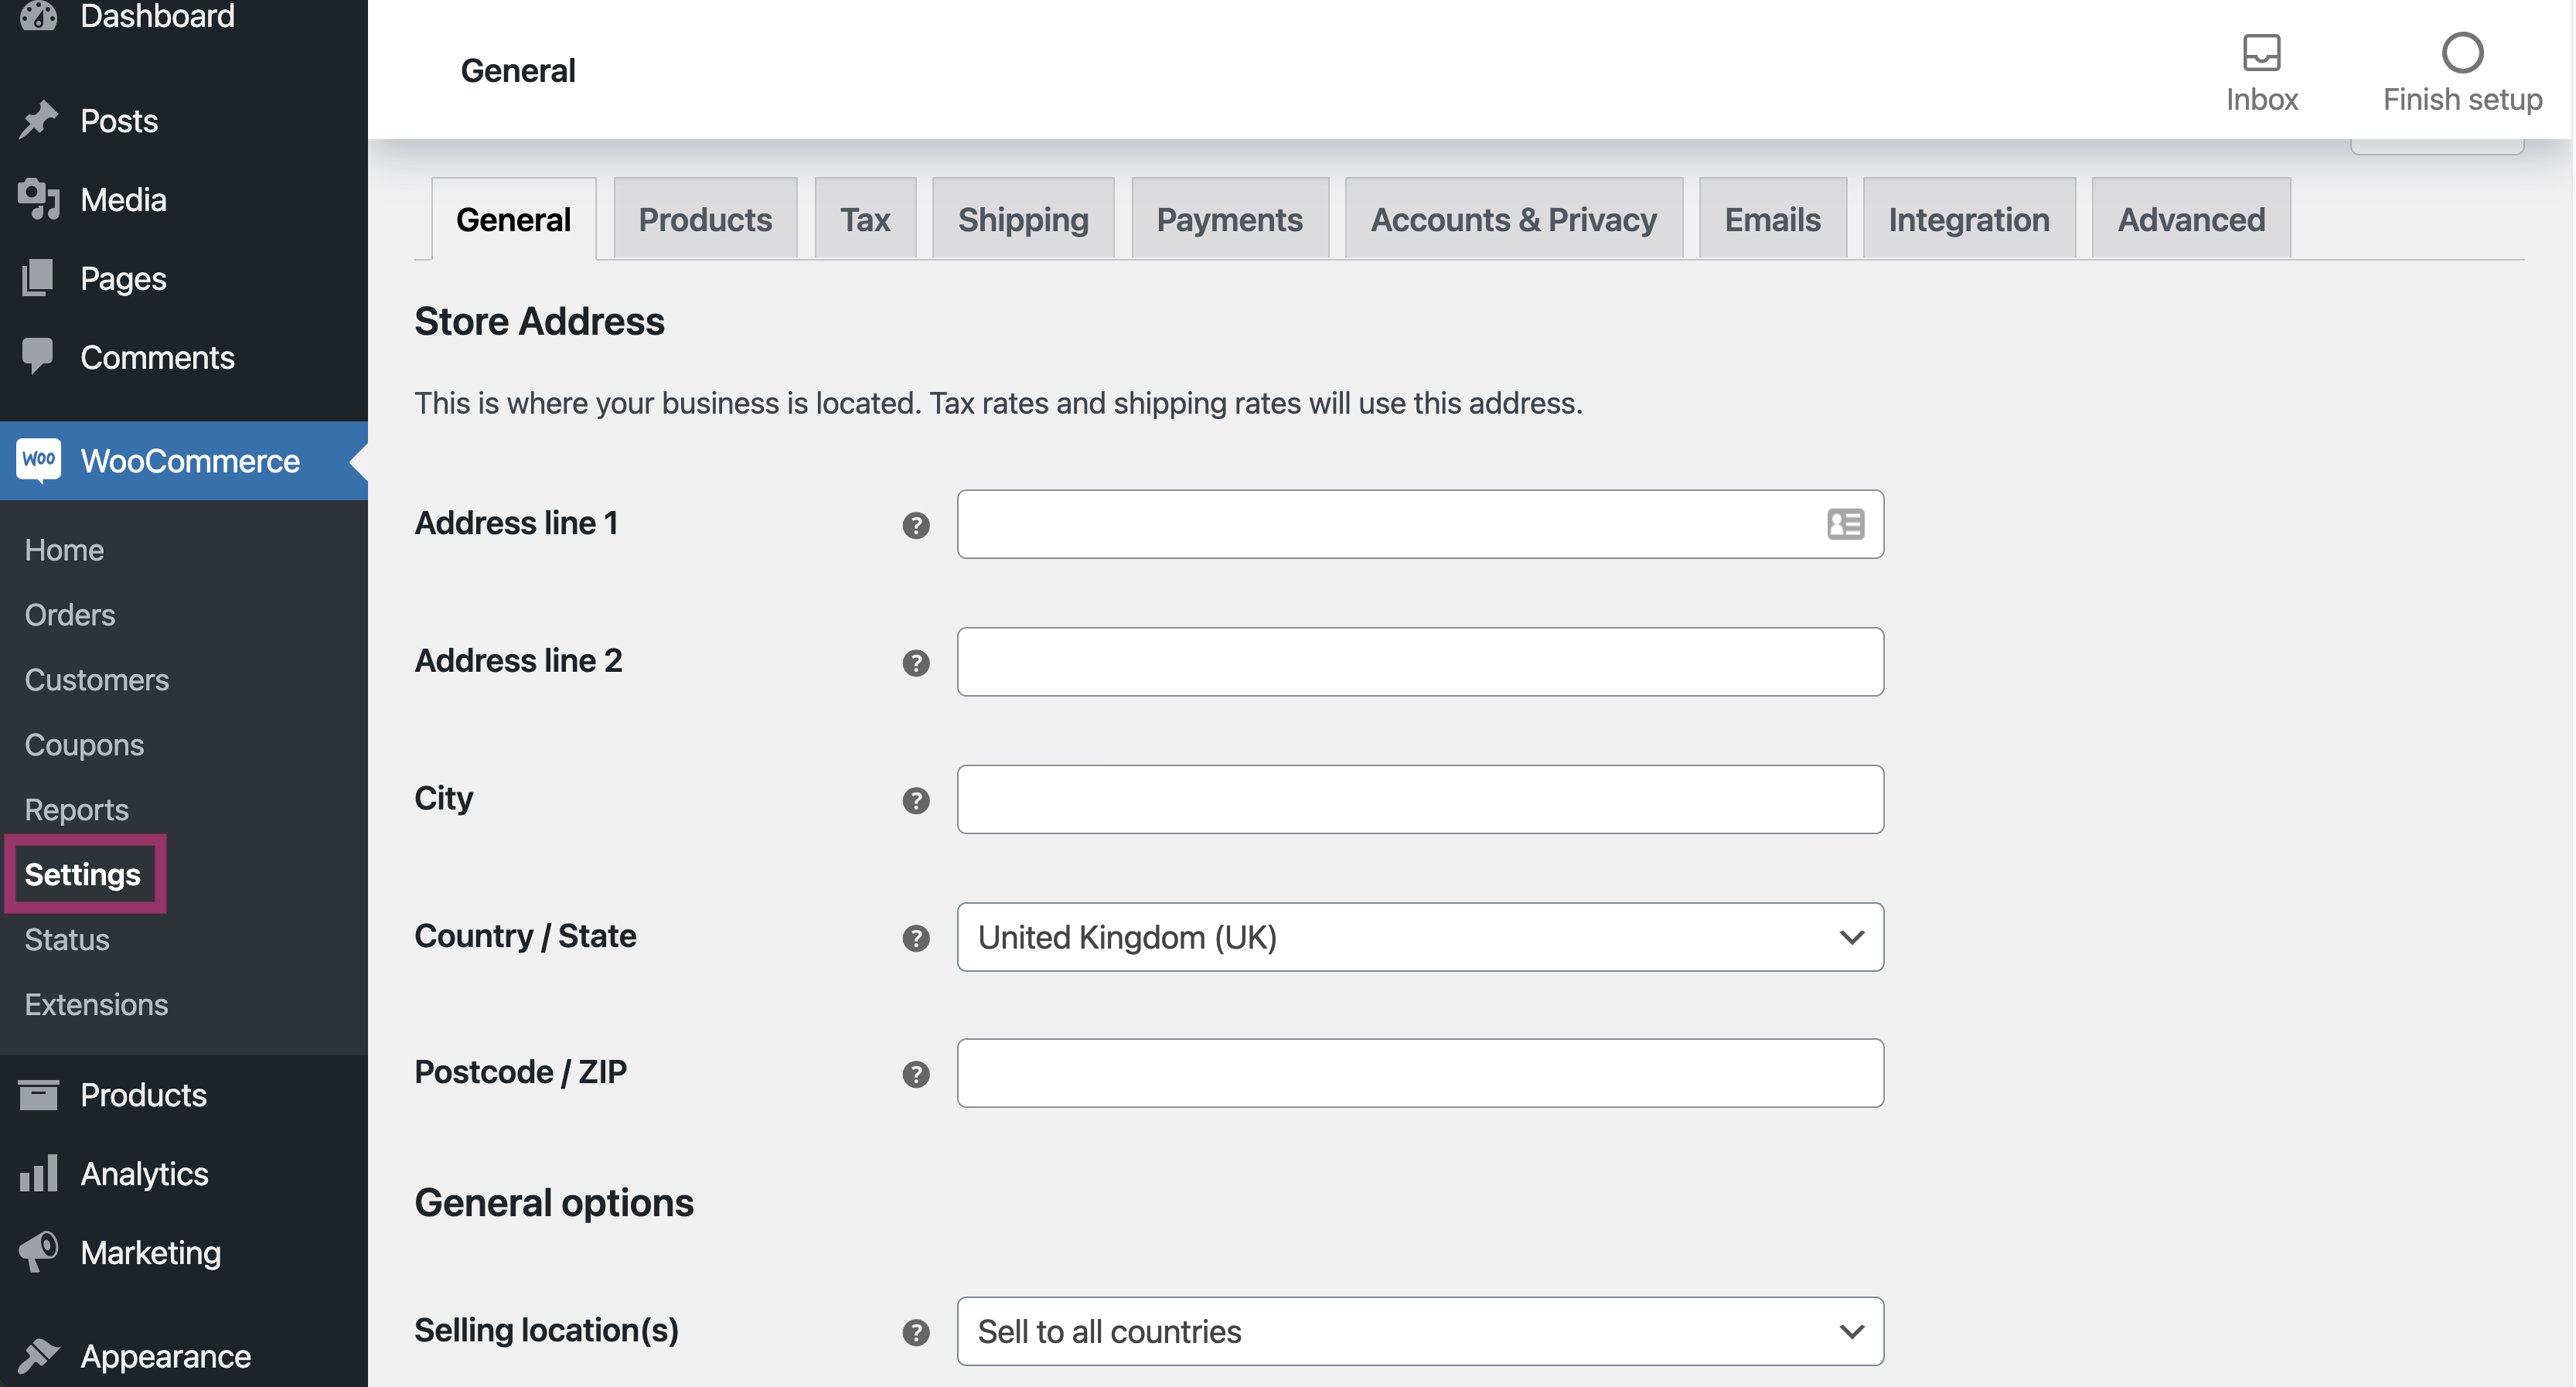Viewport: 2576px width, 1387px height.
Task: Click the Postcode / ZIP help icon
Action: tap(915, 1074)
